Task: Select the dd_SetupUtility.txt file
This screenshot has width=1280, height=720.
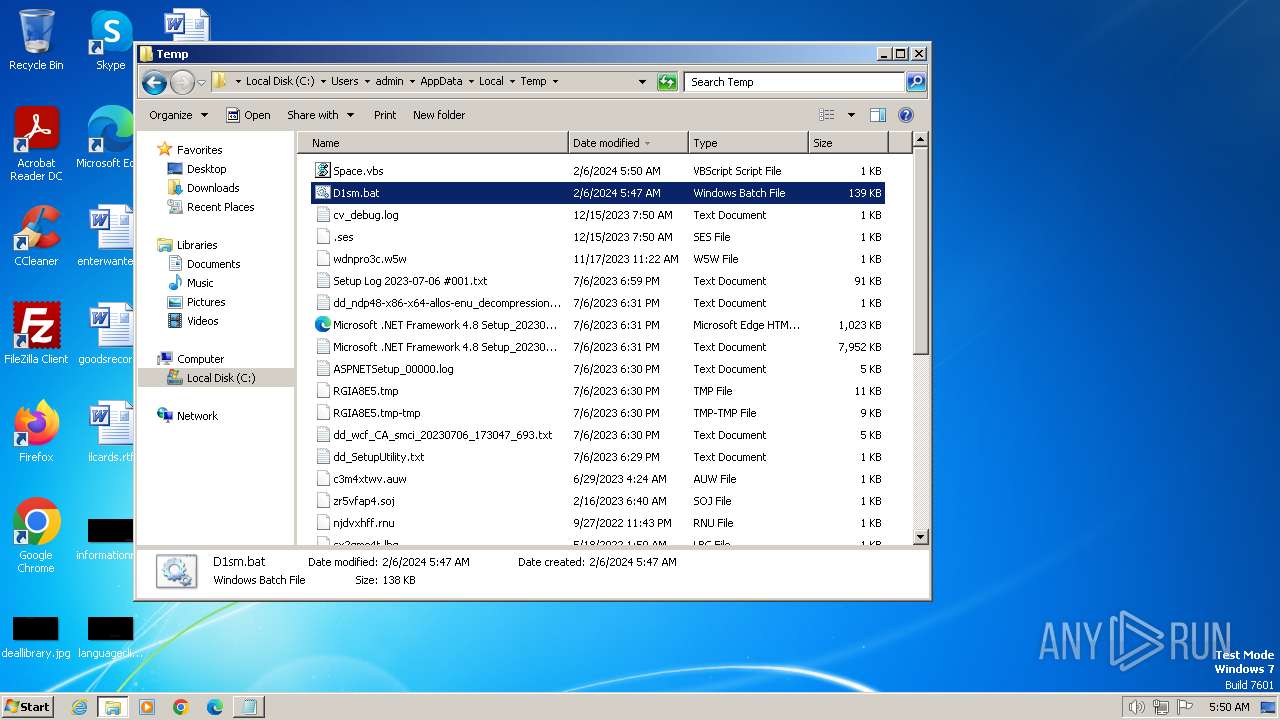Action: (x=598, y=457)
